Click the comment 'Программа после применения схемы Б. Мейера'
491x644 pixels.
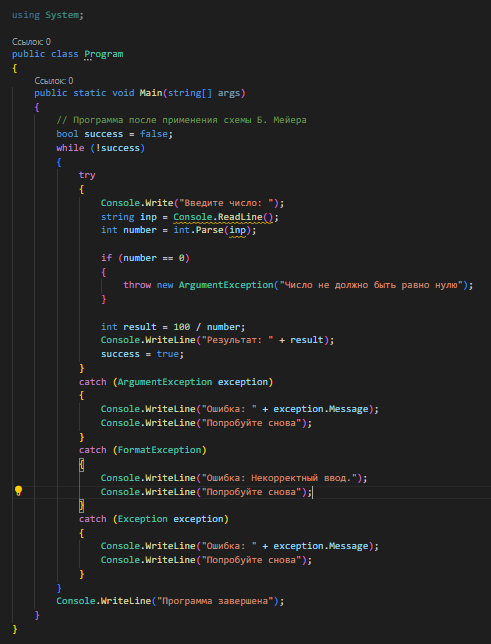[x=181, y=120]
